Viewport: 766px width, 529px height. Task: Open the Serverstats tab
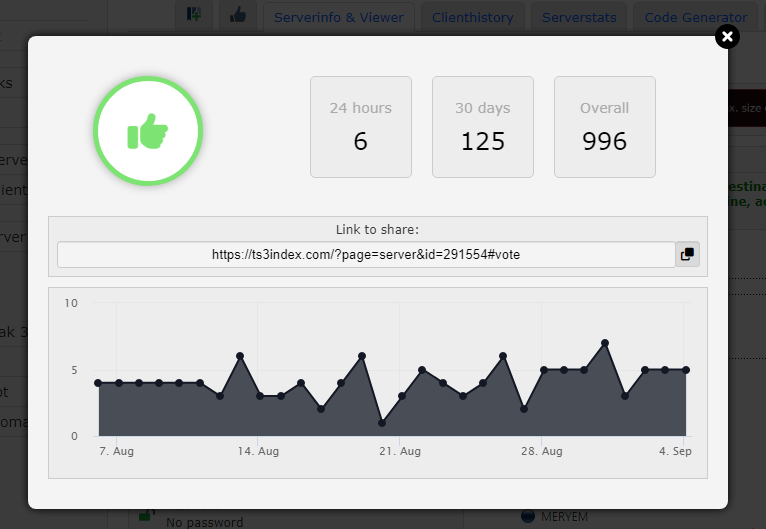579,17
